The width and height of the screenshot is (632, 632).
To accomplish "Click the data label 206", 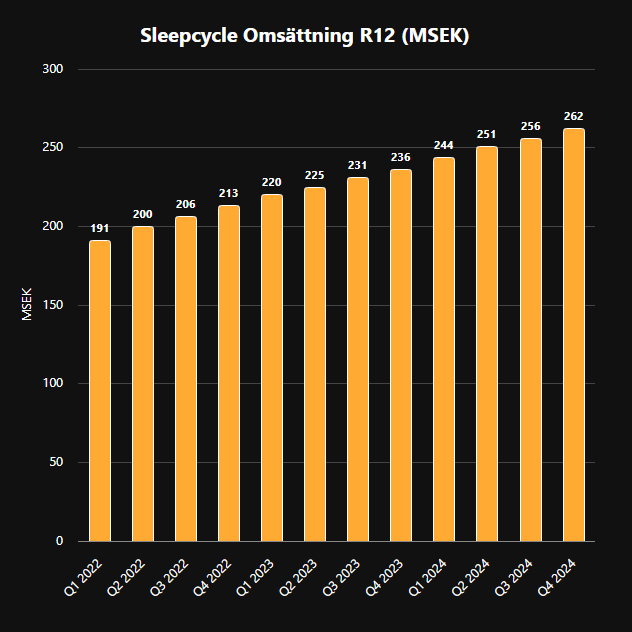I will (186, 204).
